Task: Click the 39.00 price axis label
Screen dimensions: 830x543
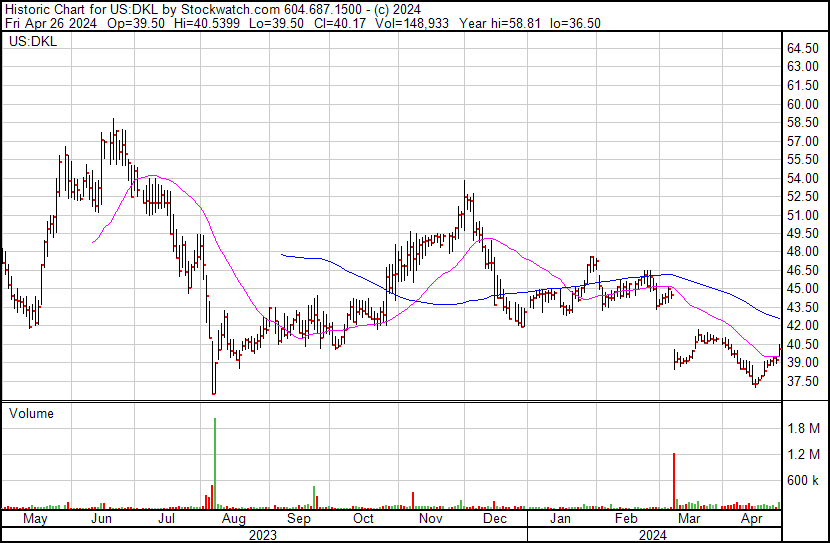Action: pyautogui.click(x=803, y=363)
